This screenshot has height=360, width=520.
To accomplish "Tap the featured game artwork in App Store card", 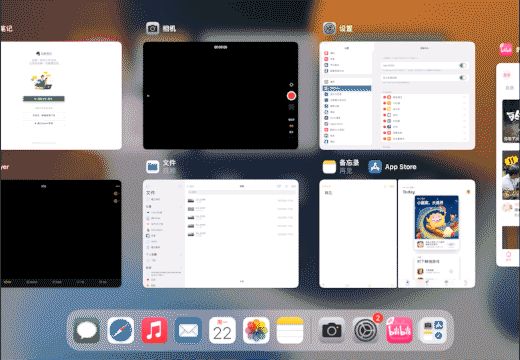I will coord(437,217).
